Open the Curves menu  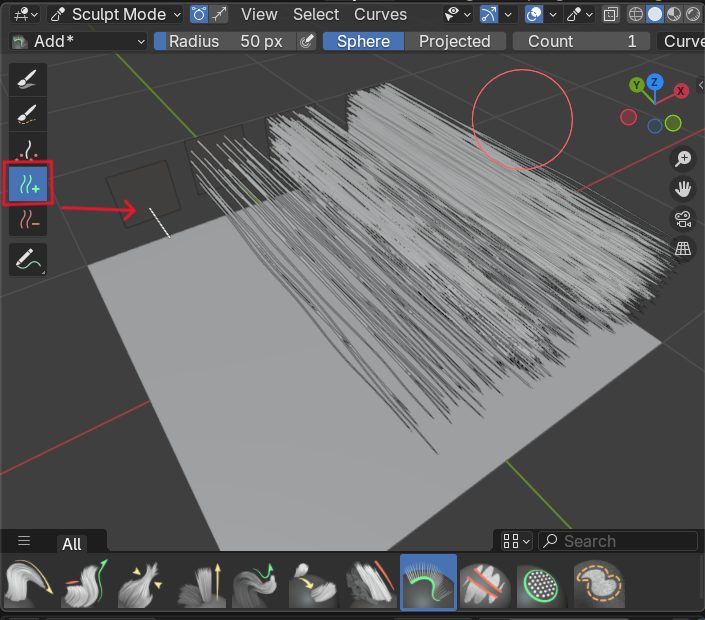point(380,14)
